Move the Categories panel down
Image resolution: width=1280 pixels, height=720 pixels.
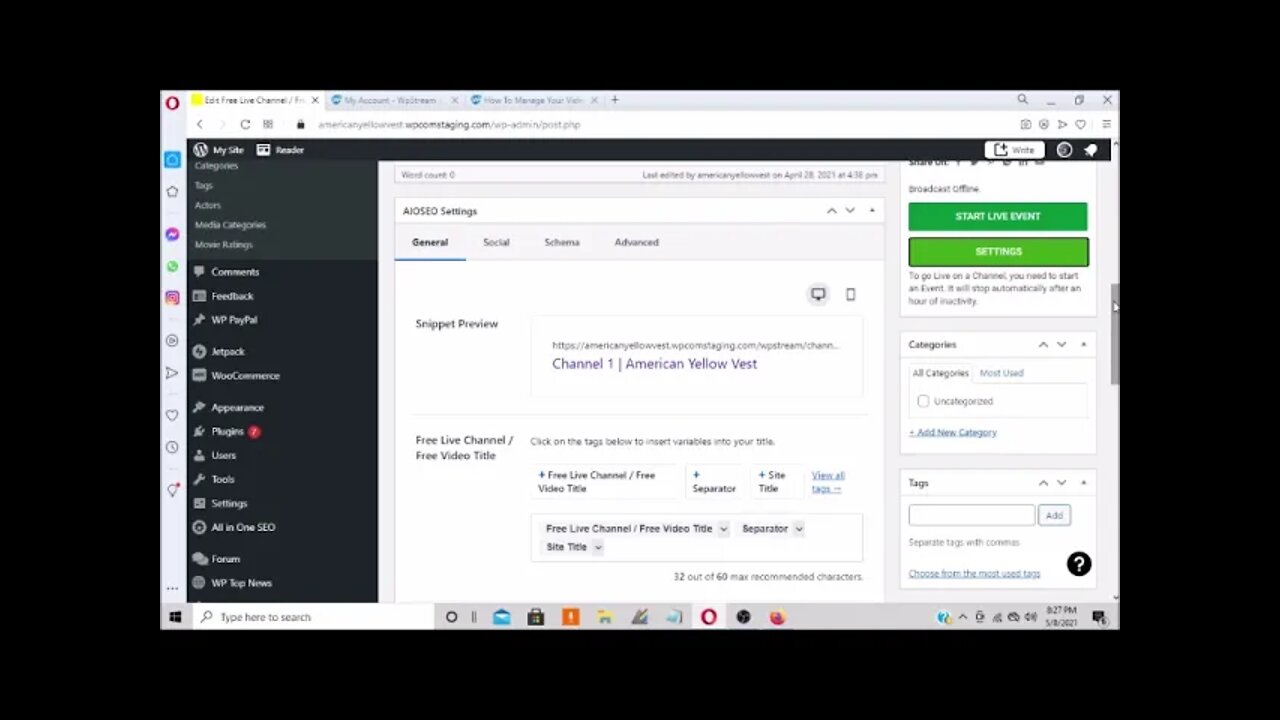(1062, 345)
